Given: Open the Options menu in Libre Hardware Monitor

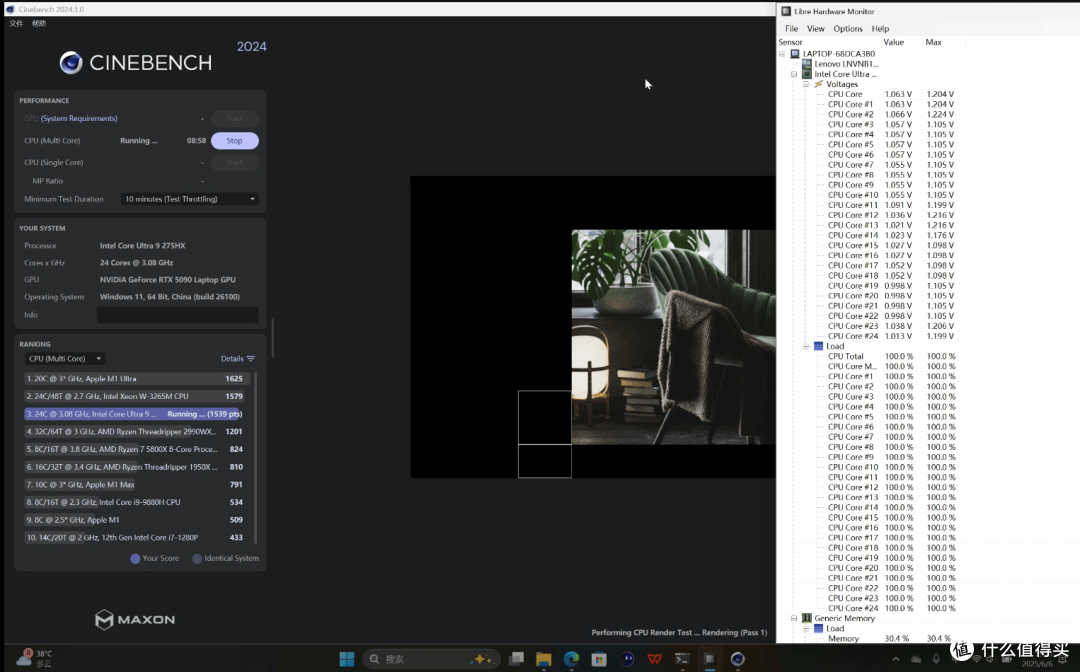Looking at the screenshot, I should 847,29.
